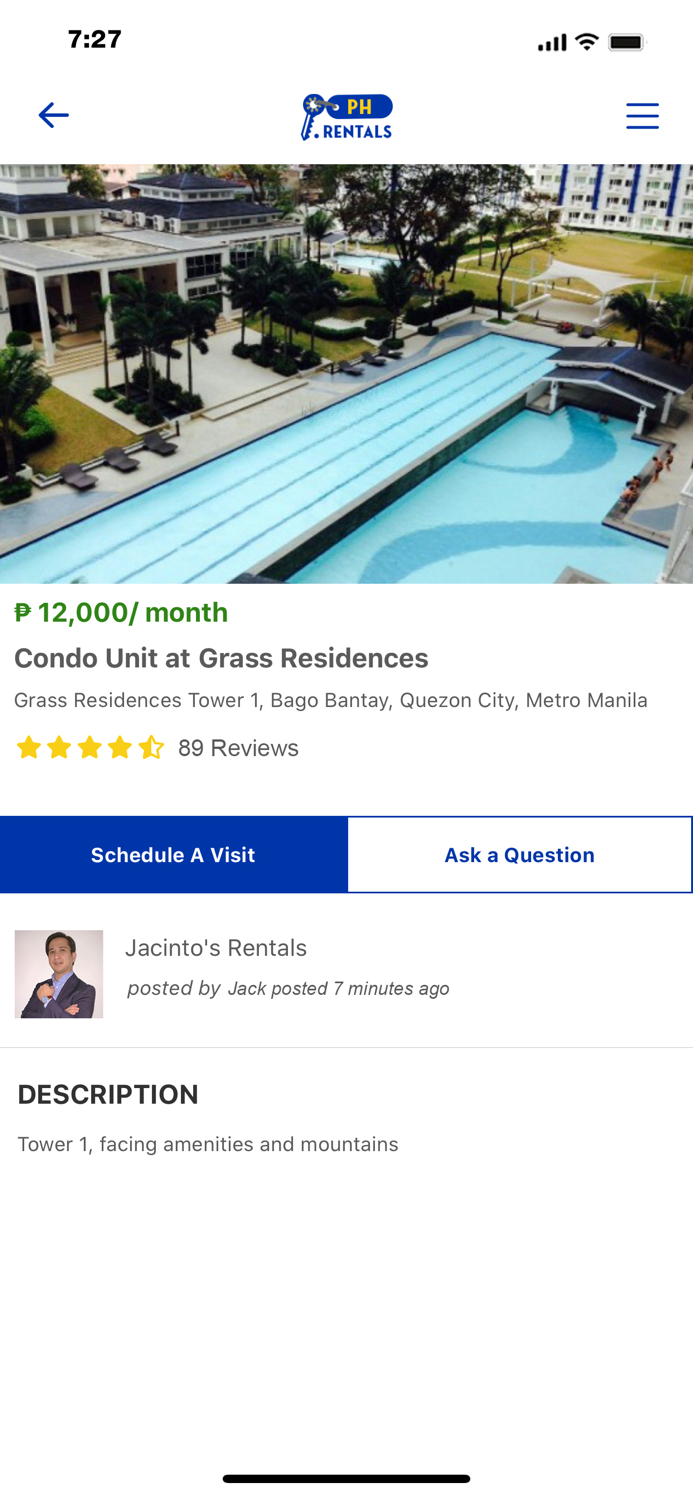Tap the 12,000 per month price
This screenshot has height=1500, width=693.
click(x=122, y=612)
